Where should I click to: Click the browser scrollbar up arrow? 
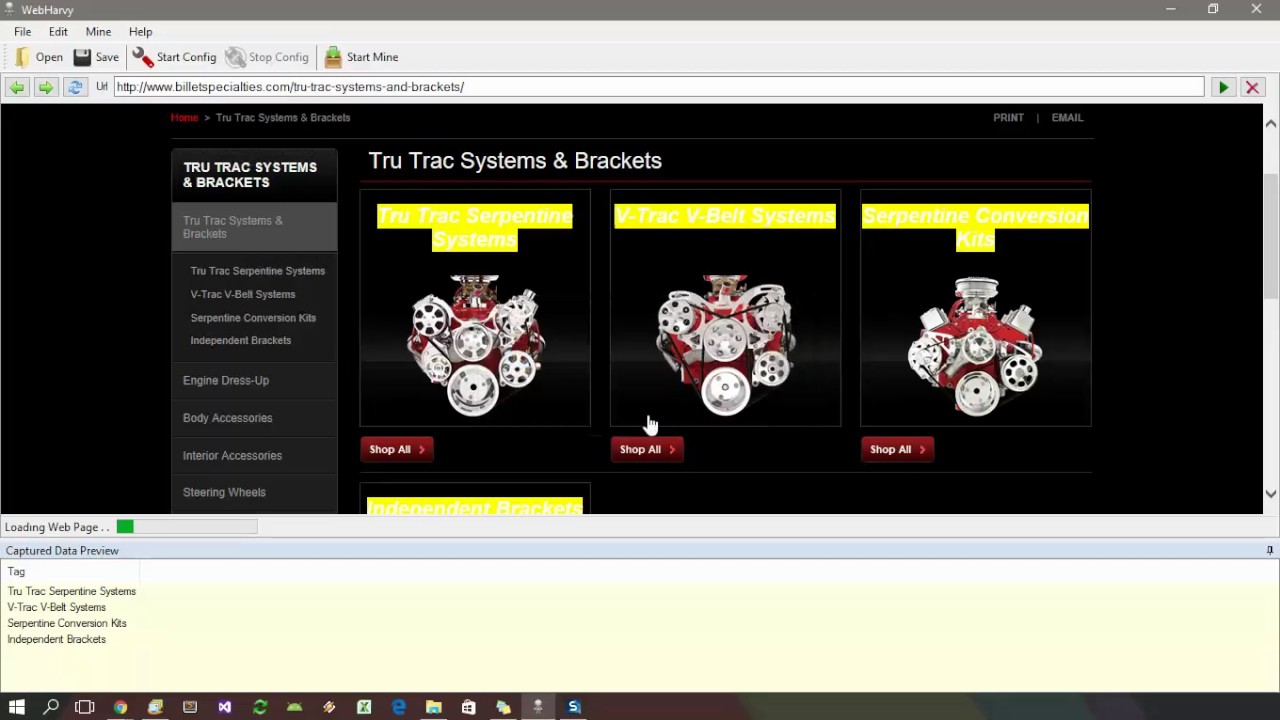tap(1271, 124)
